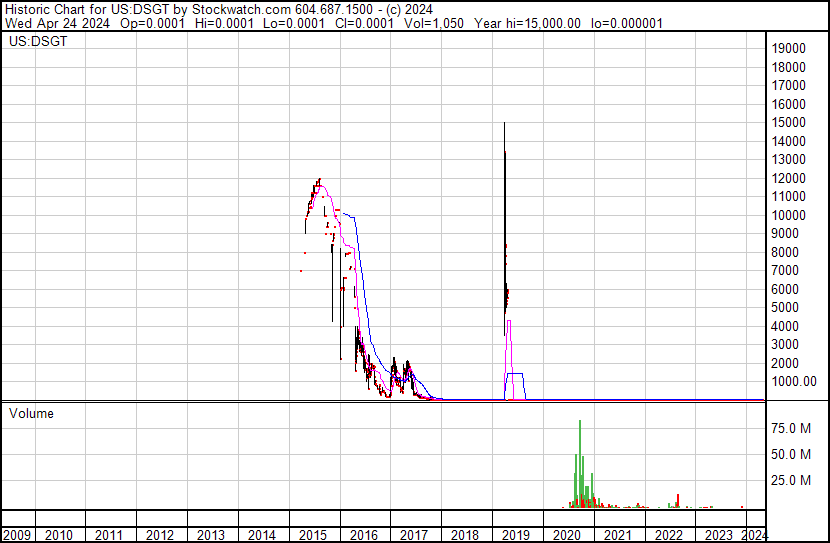Select the 2019 year label on axis
Viewport: 830px width, 543px height.
coord(516,535)
